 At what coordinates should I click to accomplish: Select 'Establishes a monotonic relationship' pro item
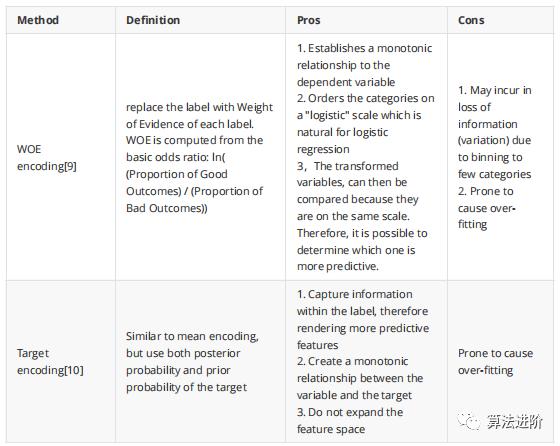coord(365,65)
